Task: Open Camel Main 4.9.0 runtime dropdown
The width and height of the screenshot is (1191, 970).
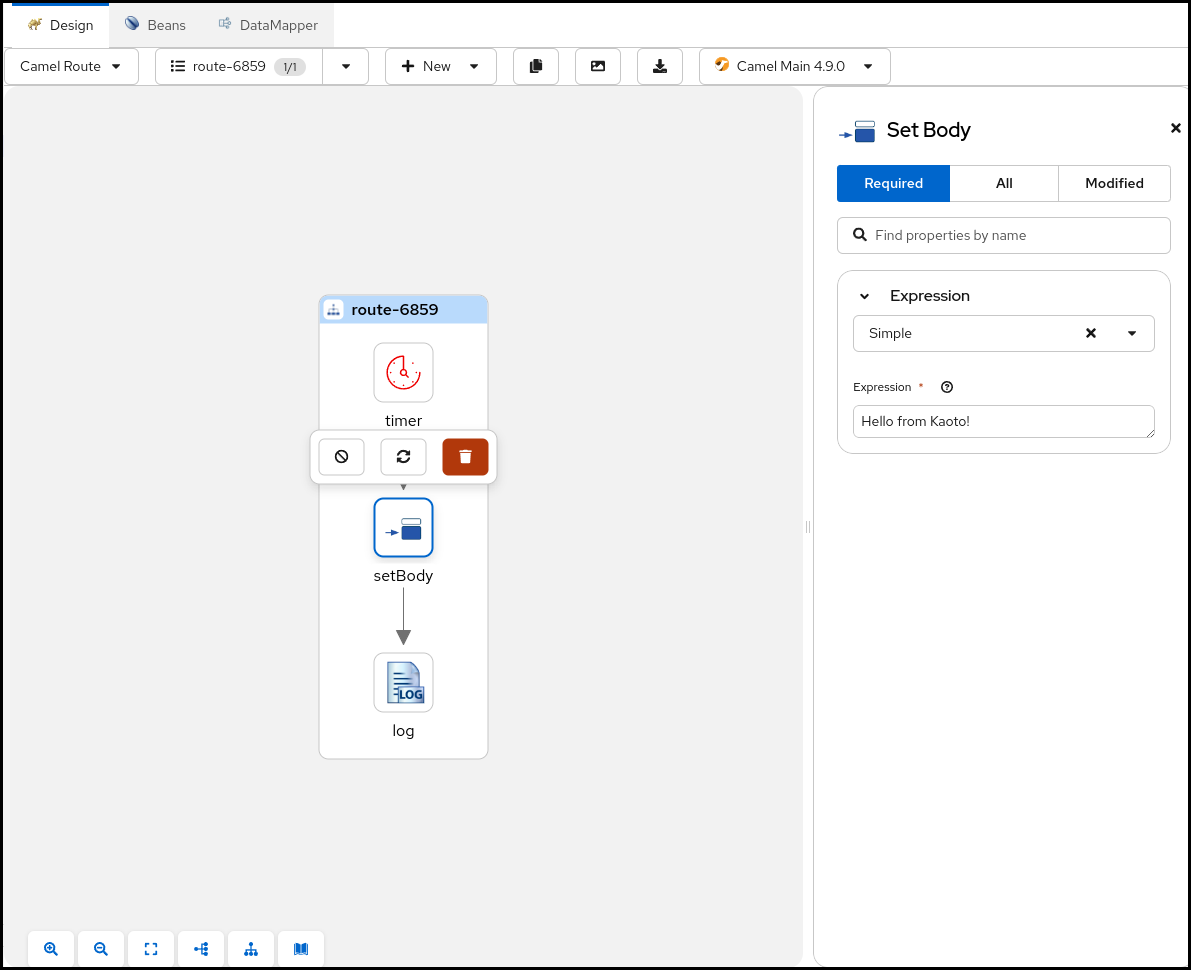Action: (x=794, y=66)
